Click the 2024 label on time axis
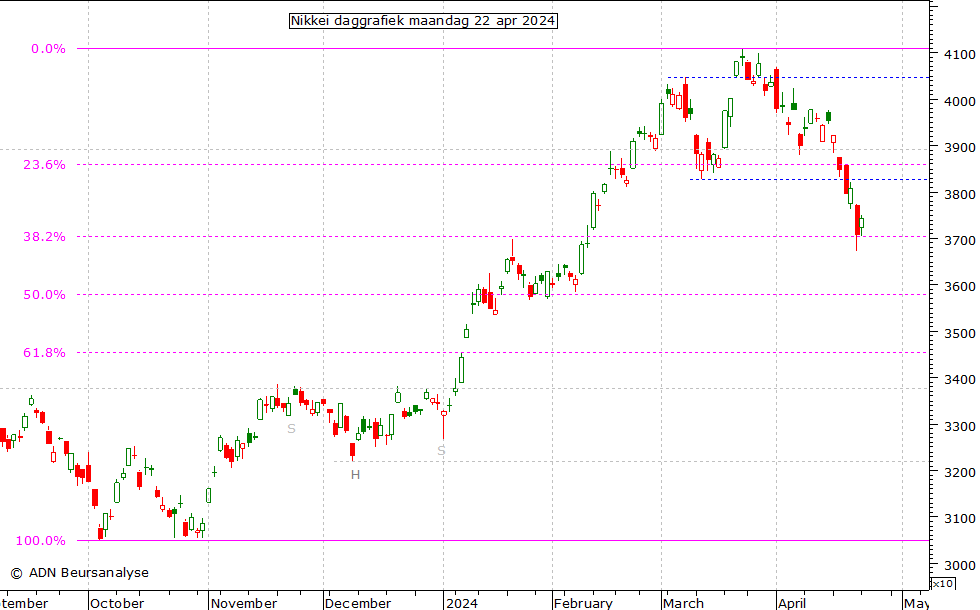Screen dimensions: 980x610 [462, 603]
